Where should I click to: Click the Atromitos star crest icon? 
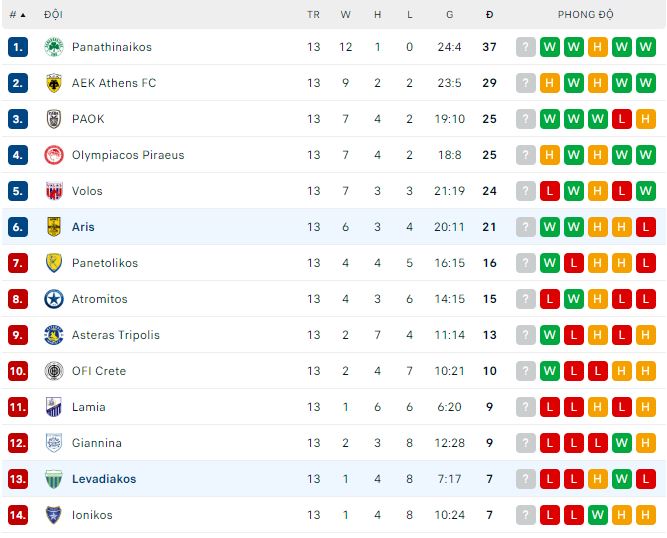(54, 299)
